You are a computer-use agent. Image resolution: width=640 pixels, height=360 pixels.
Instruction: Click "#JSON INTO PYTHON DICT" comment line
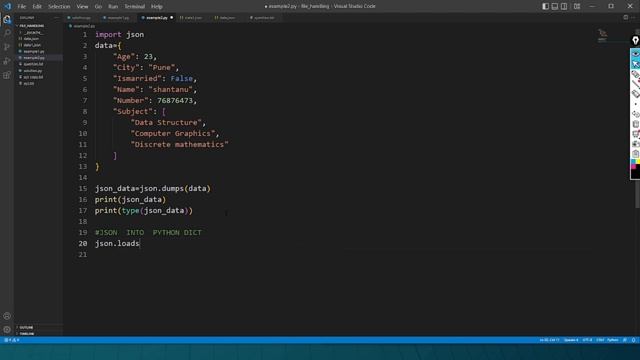[x=148, y=233]
